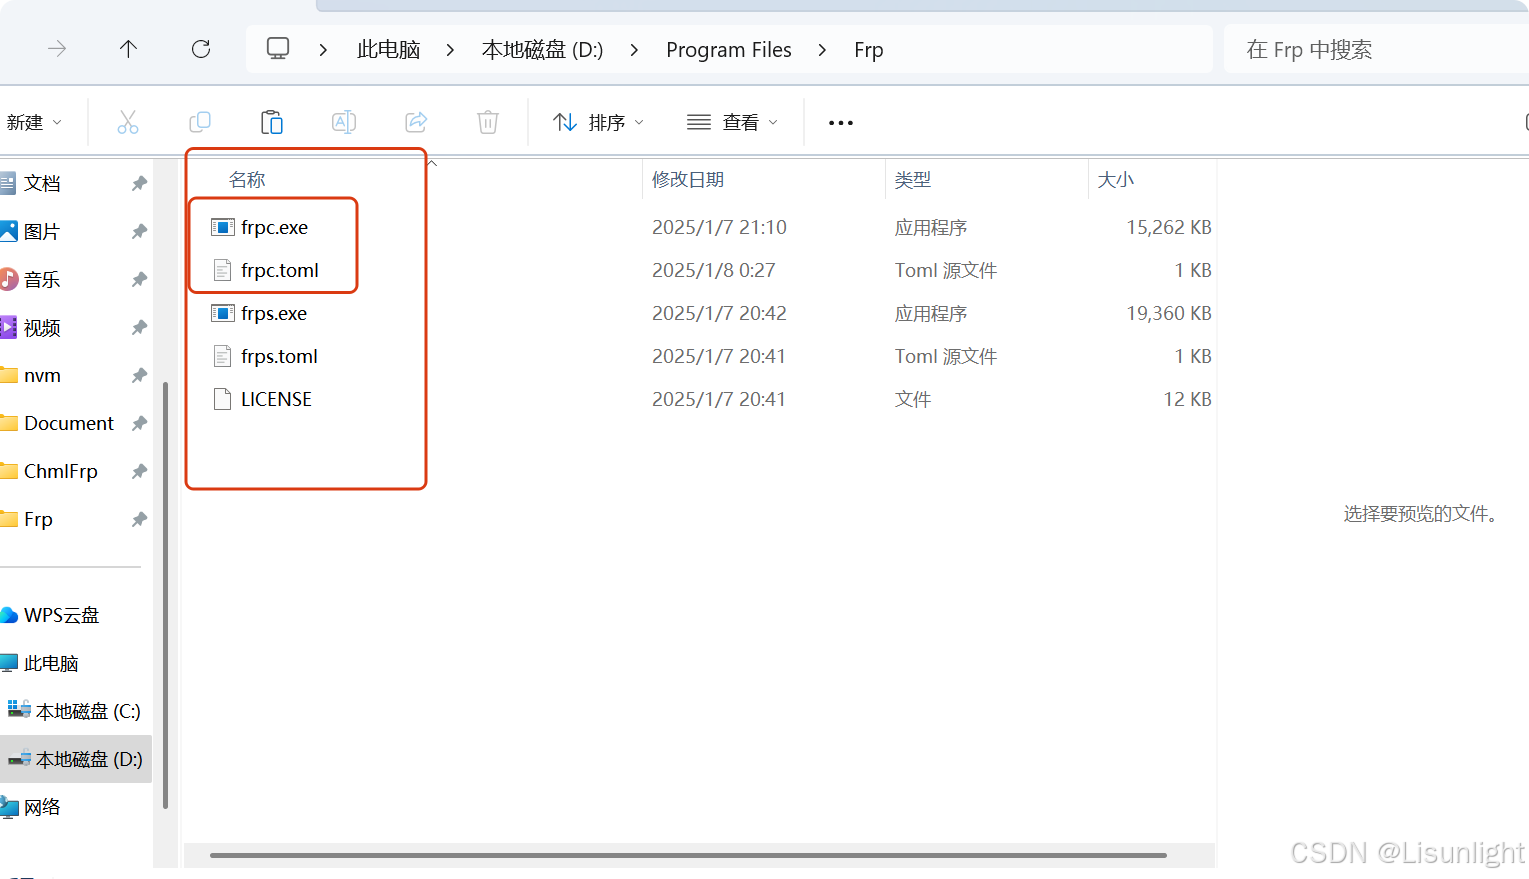This screenshot has height=879, width=1529.
Task: Click the frpc.toml document icon
Action: 223,270
